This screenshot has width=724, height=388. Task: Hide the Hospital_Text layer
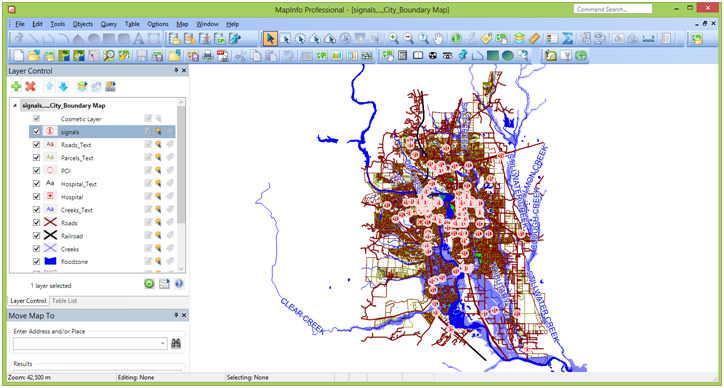click(x=36, y=184)
